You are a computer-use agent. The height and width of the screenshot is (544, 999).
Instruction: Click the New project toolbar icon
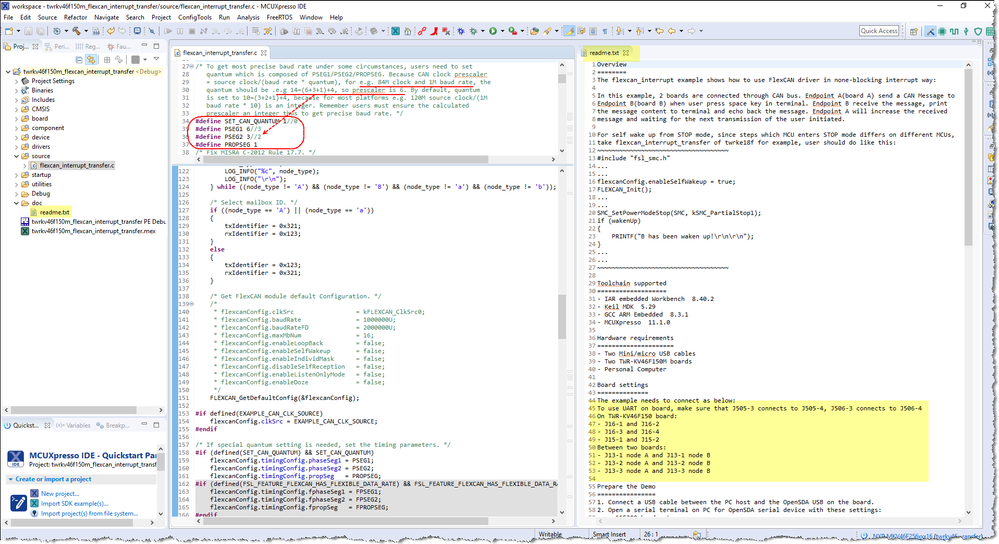point(9,31)
